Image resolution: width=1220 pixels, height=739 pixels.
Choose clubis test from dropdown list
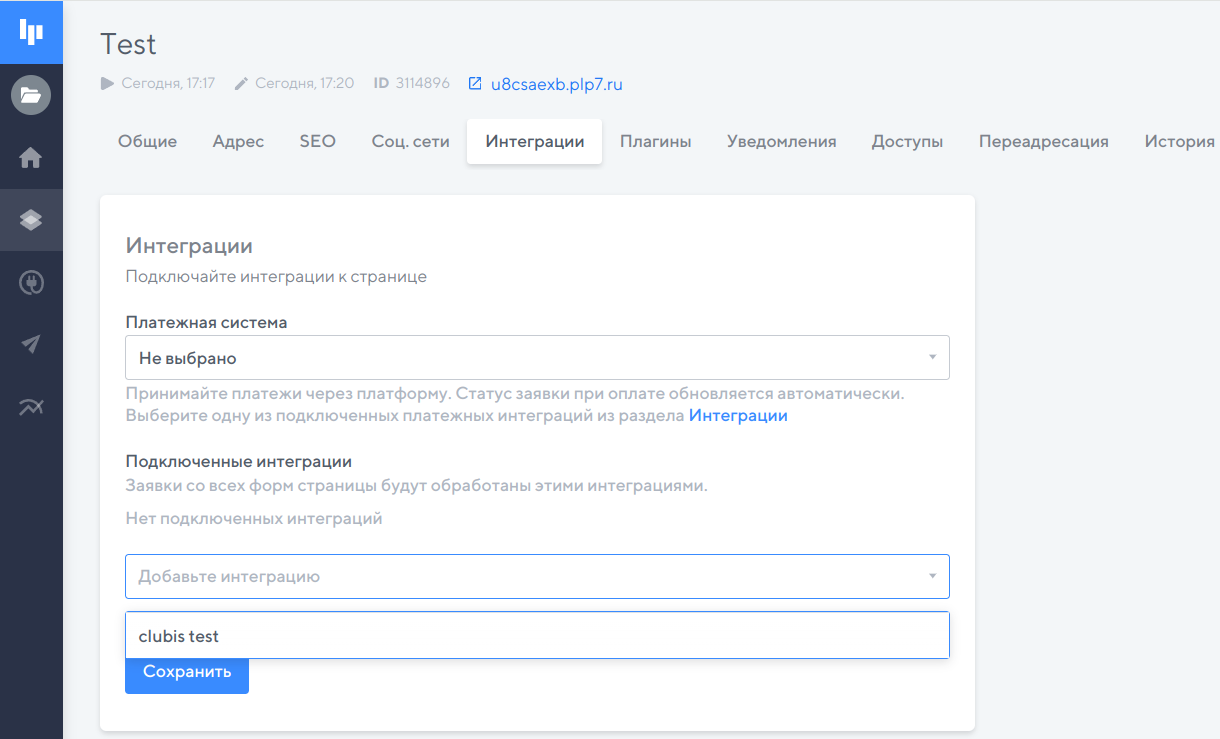click(x=537, y=636)
